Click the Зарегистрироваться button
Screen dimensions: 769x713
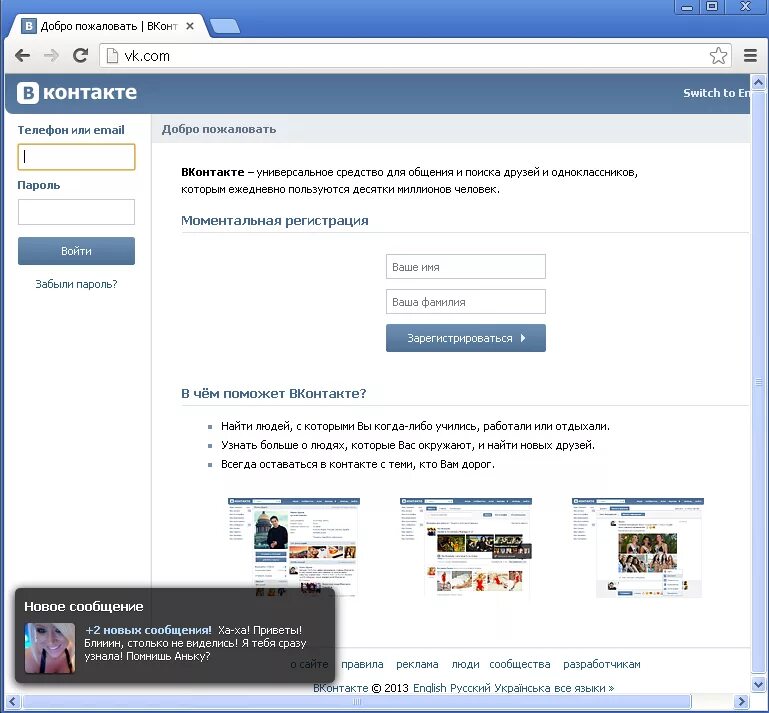466,338
